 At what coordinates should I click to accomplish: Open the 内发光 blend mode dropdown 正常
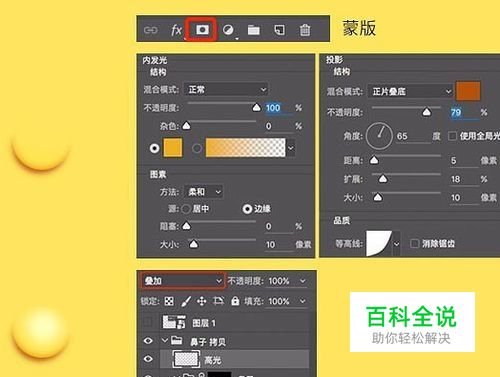pyautogui.click(x=226, y=90)
